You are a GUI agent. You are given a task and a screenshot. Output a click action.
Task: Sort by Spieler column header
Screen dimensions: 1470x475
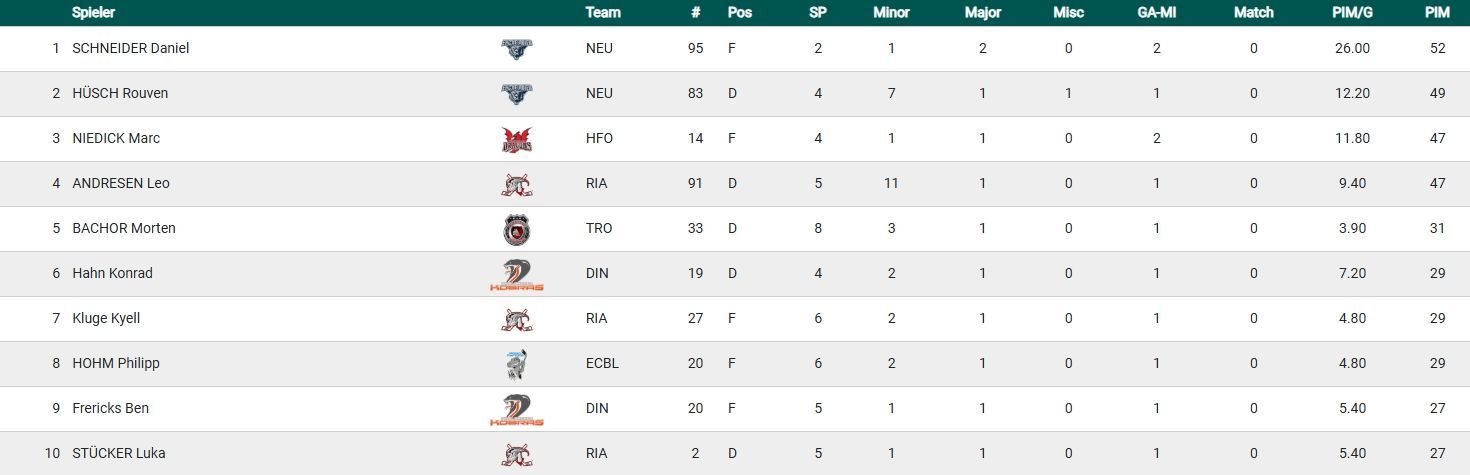93,13
